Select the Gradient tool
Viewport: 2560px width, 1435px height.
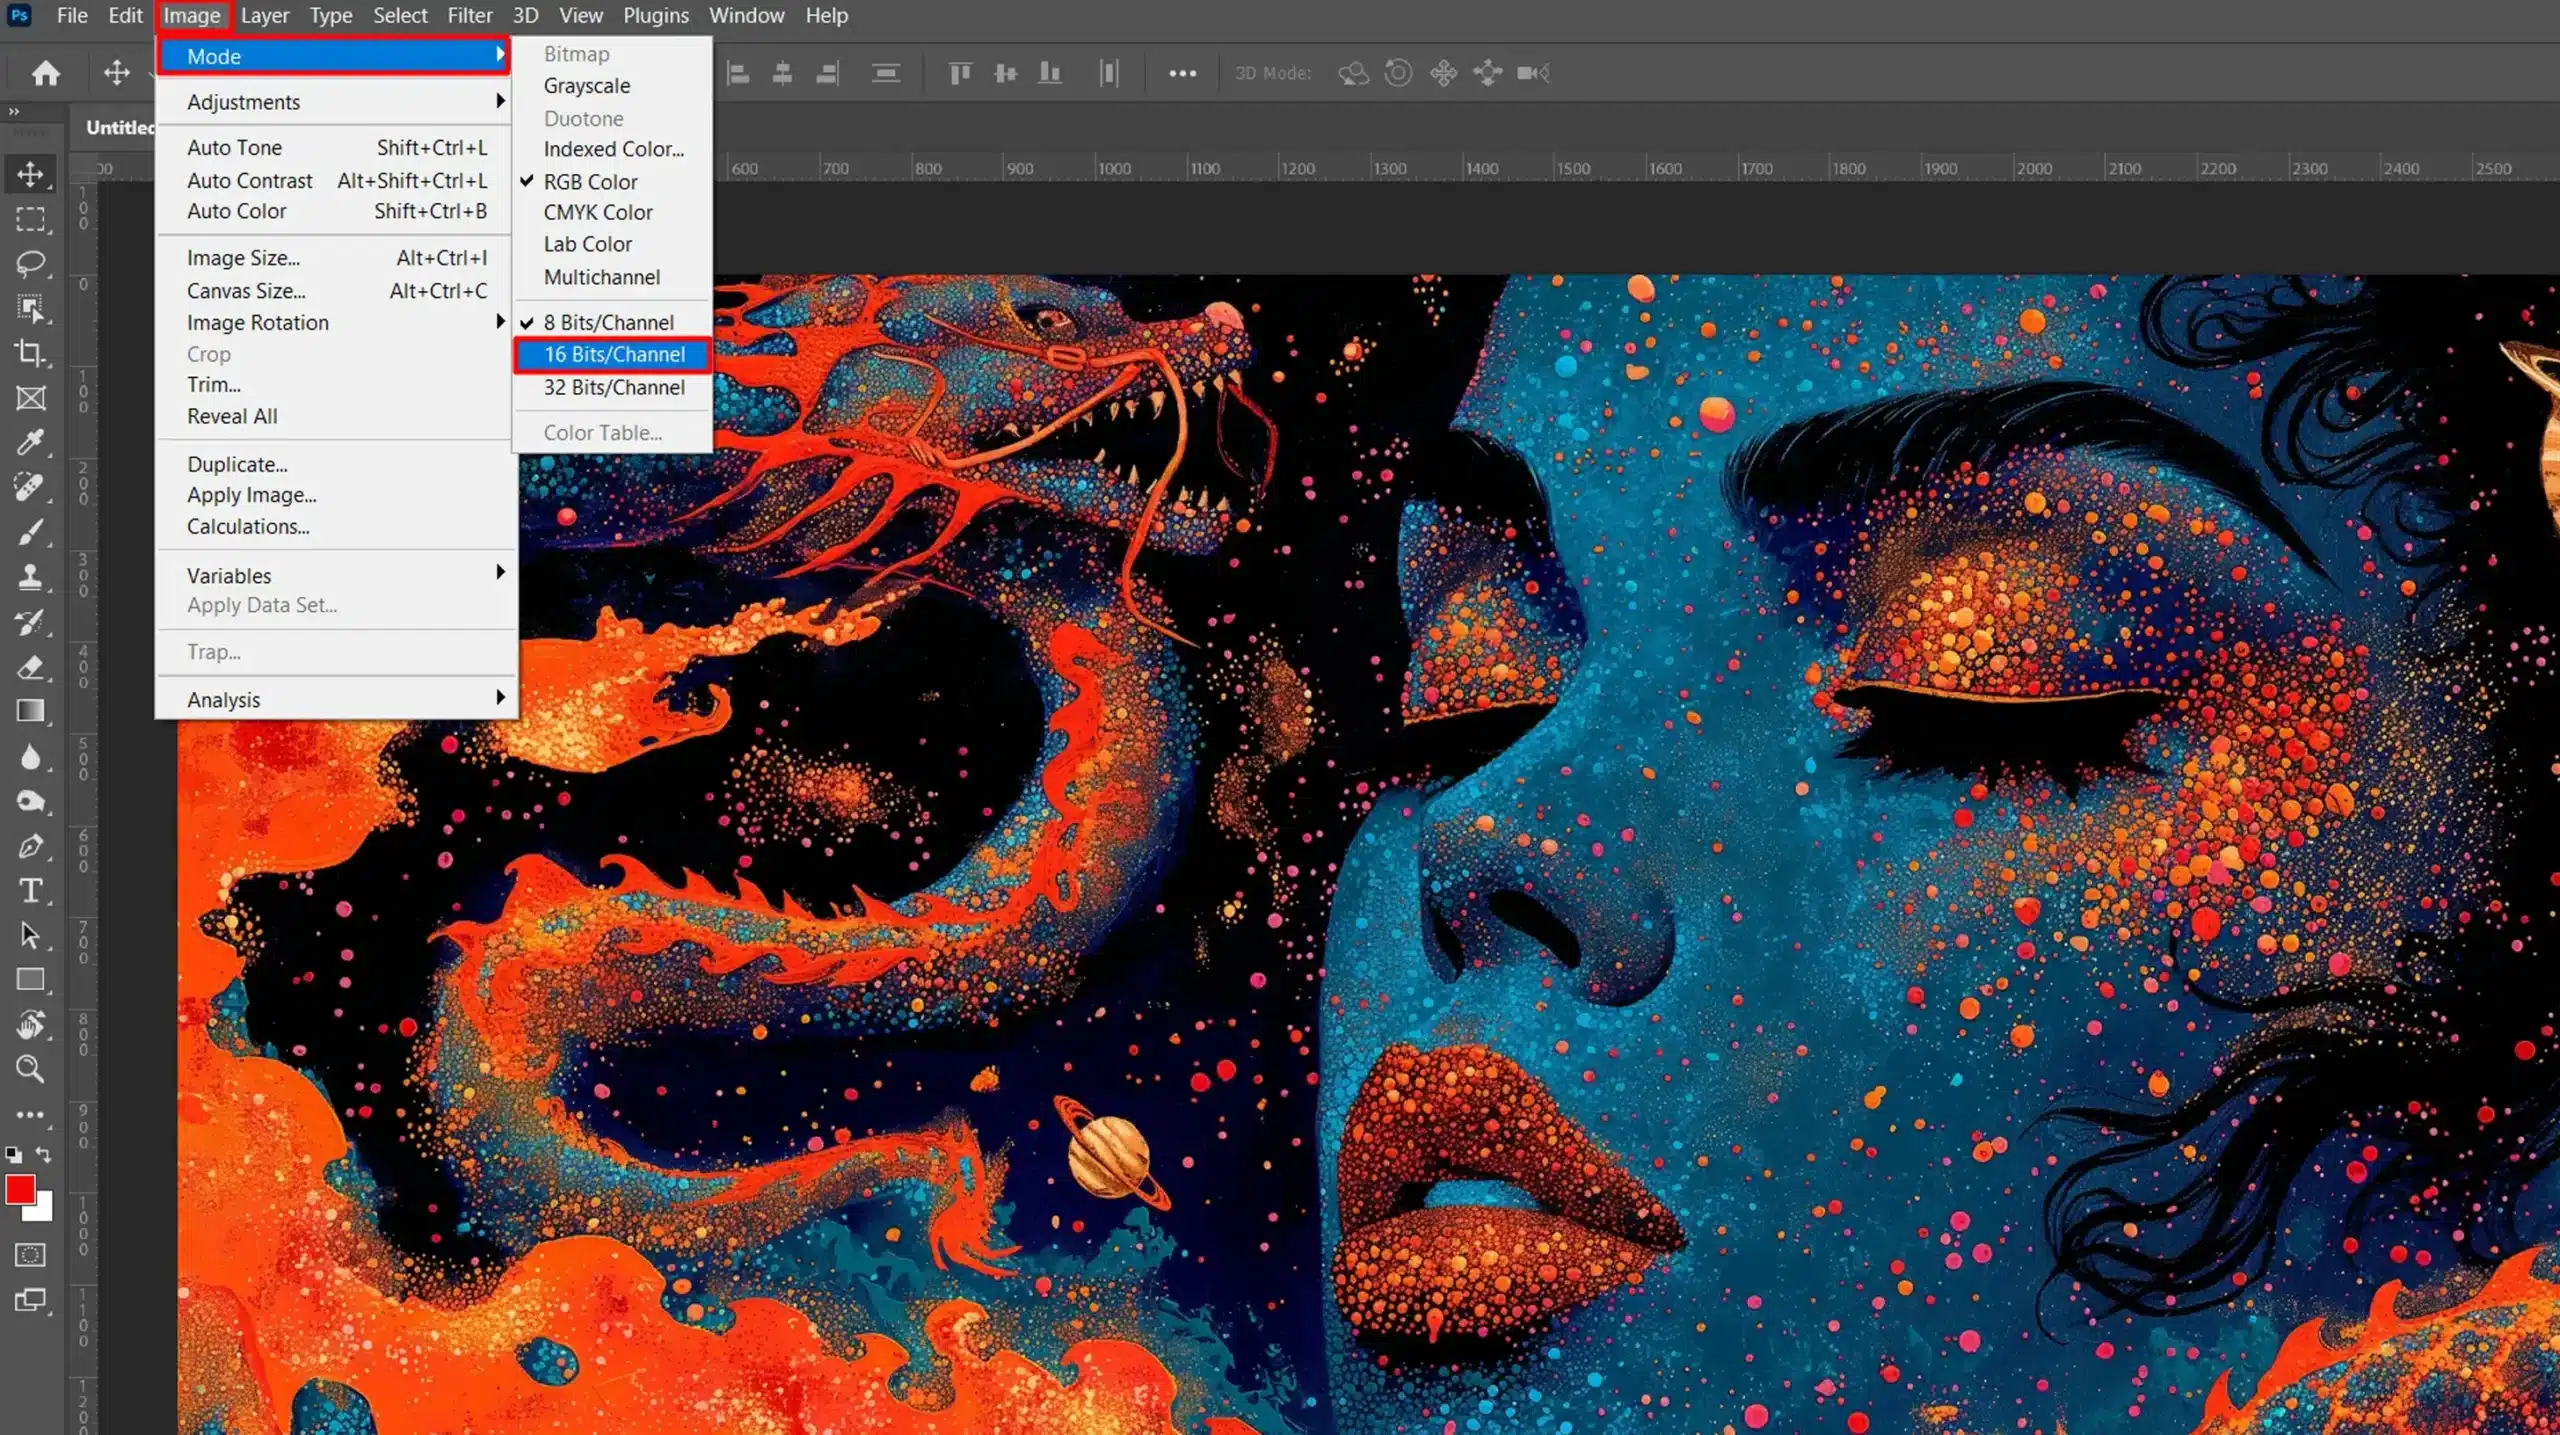tap(30, 711)
